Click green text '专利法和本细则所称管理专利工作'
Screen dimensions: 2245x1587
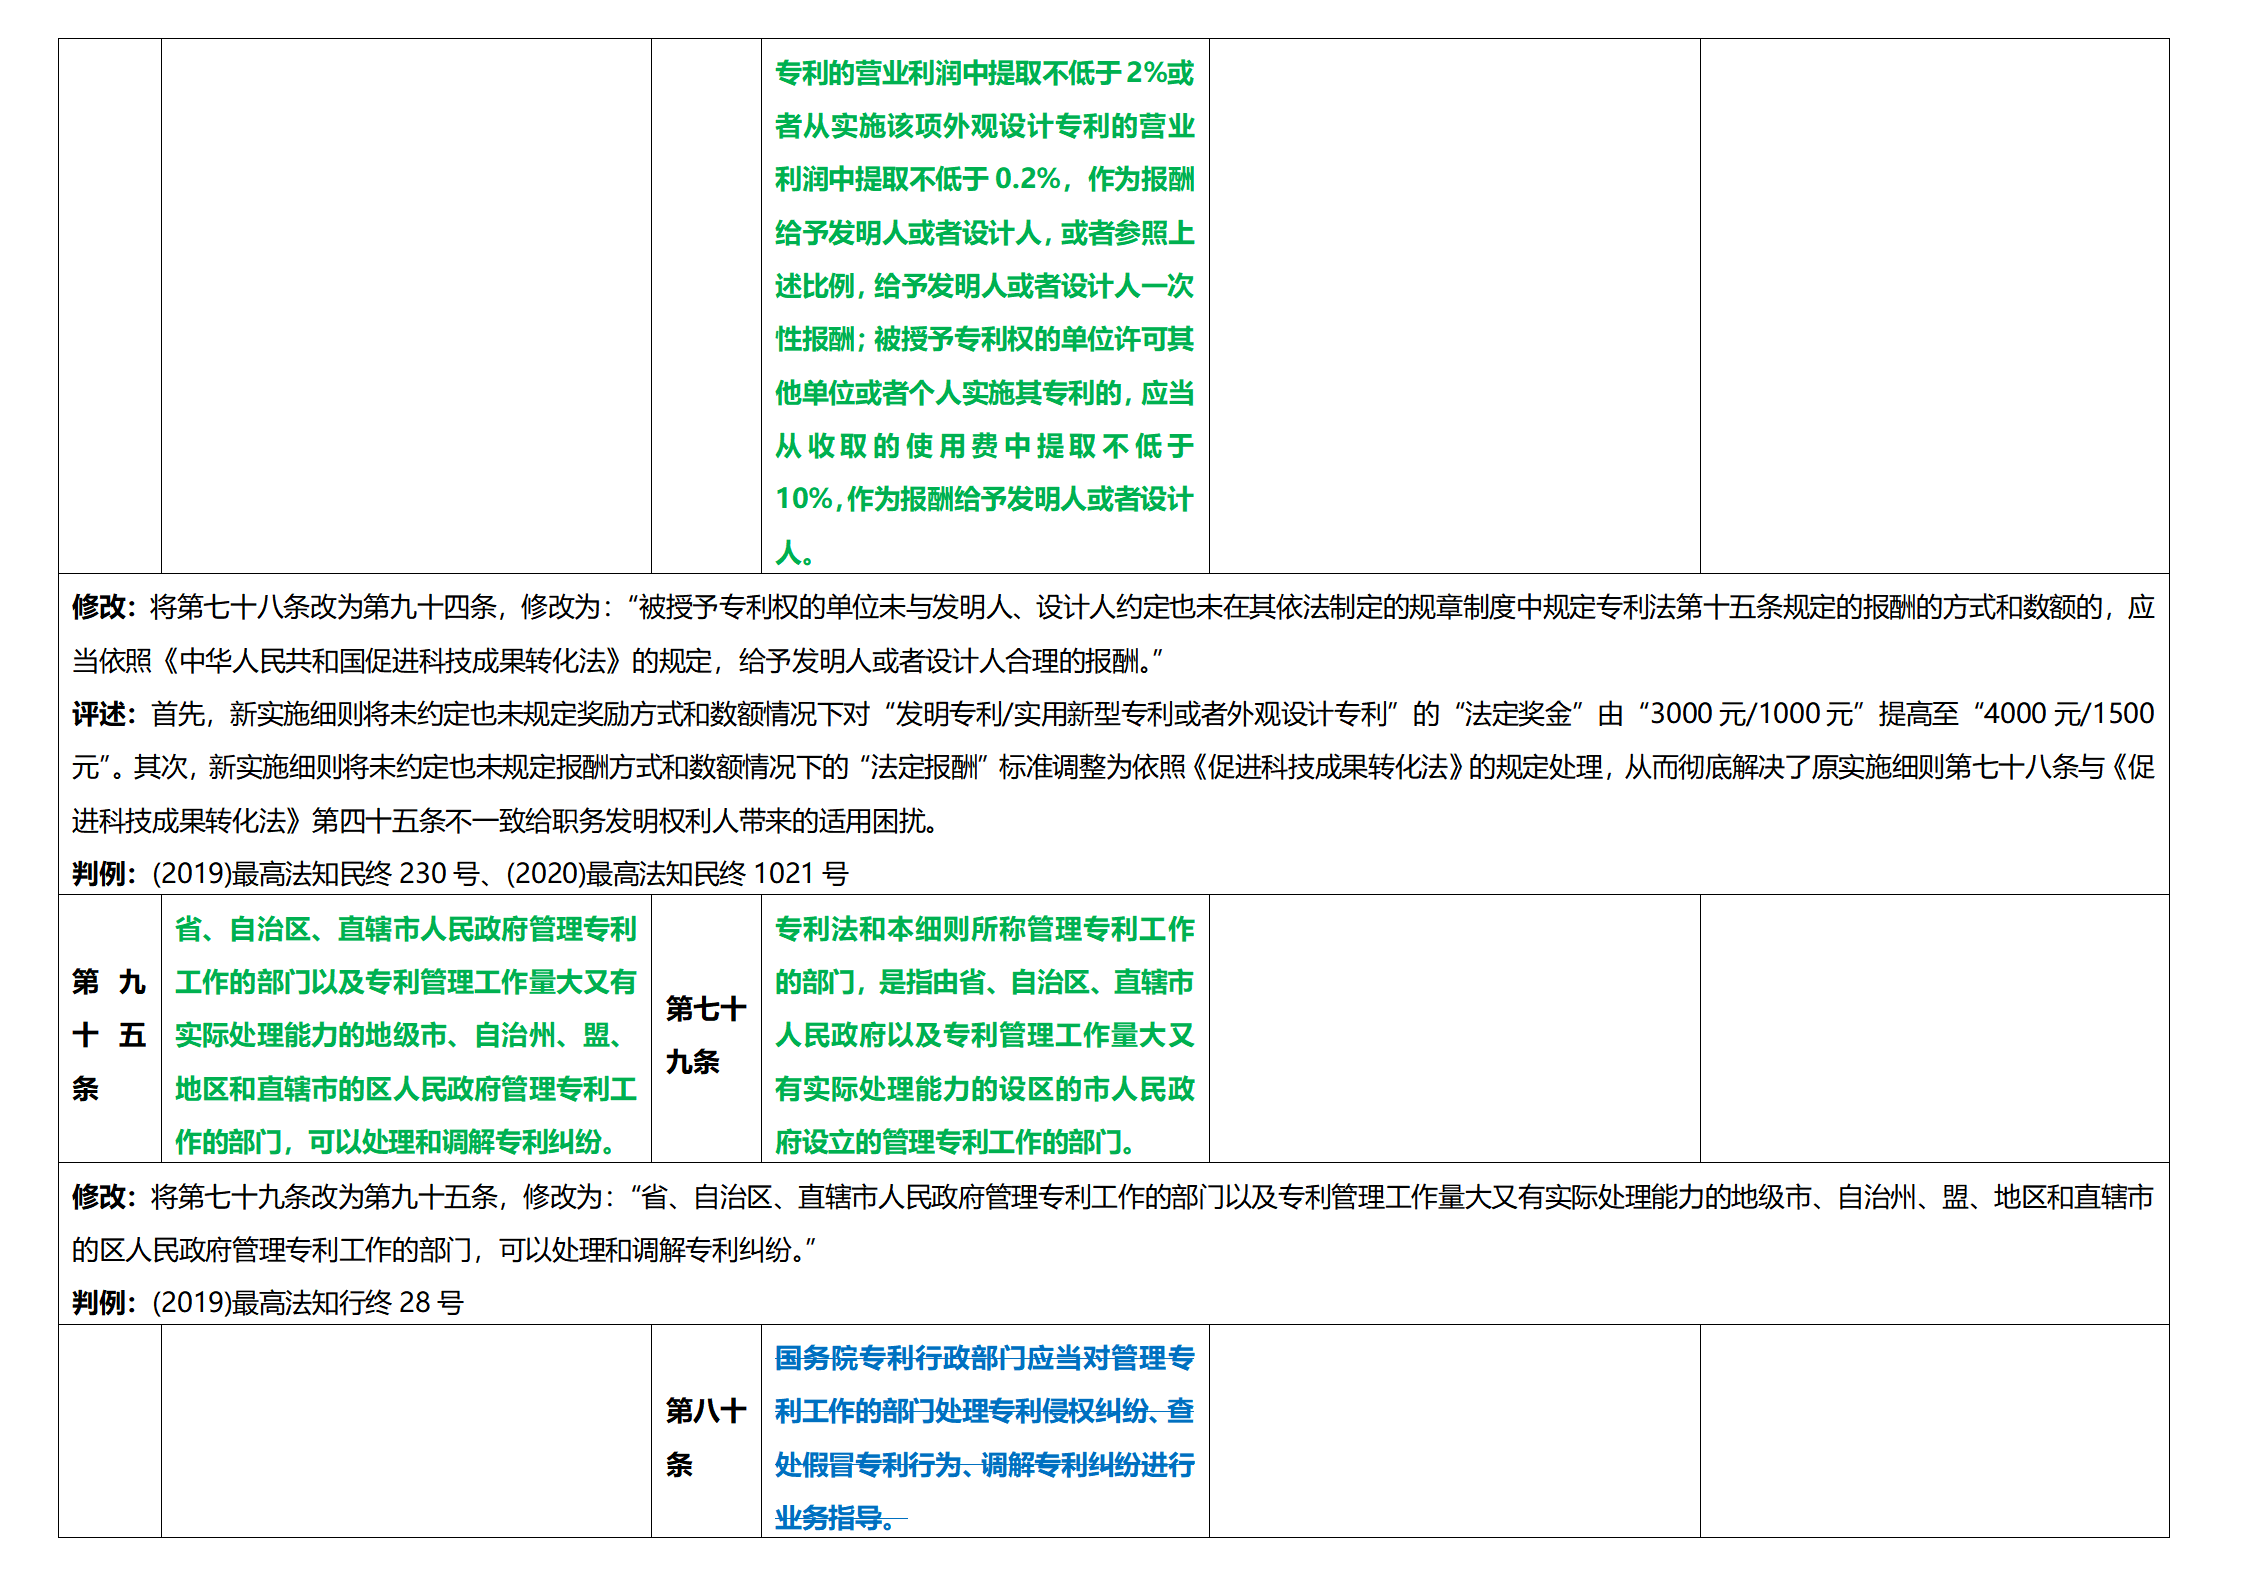(985, 929)
